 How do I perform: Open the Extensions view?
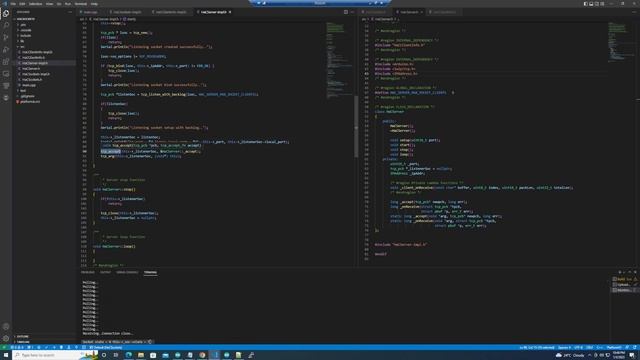coord(6,62)
